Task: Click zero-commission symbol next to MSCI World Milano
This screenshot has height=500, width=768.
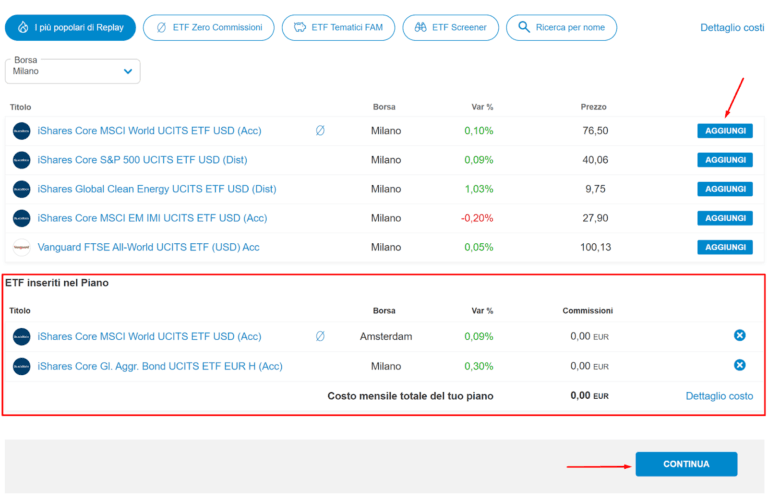Action: tap(320, 131)
